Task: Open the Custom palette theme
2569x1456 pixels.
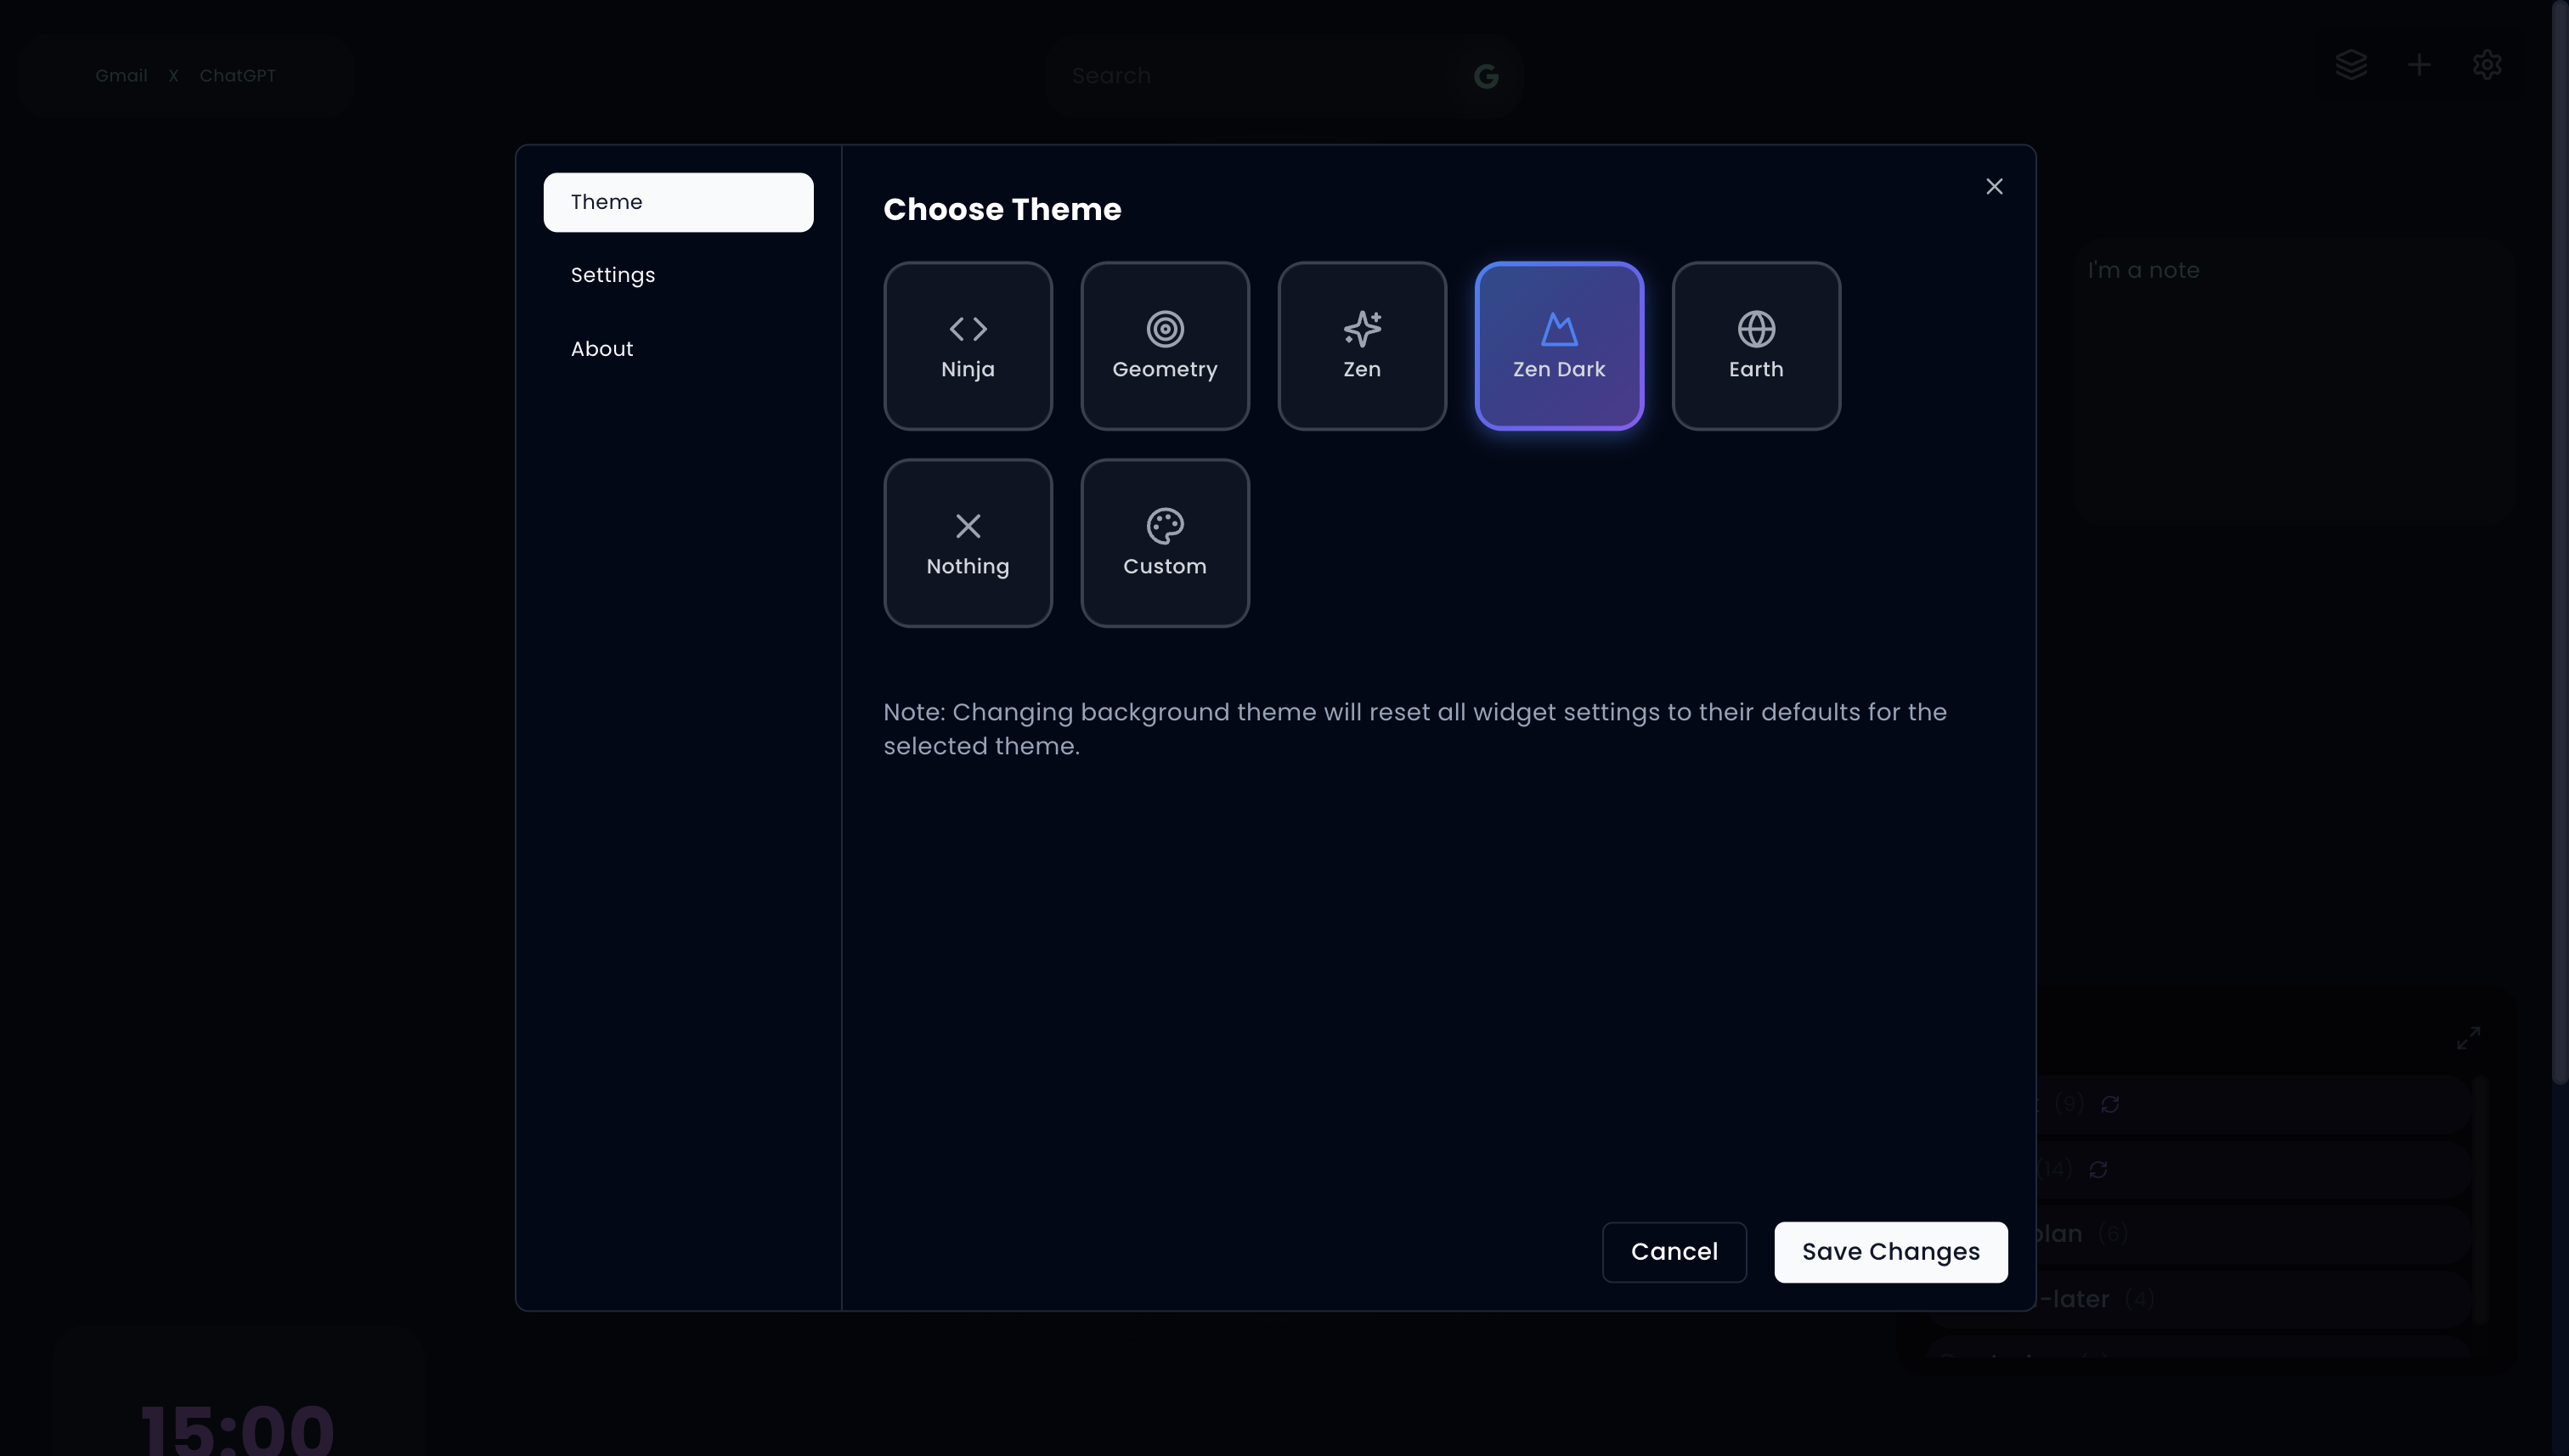Action: pyautogui.click(x=1164, y=543)
